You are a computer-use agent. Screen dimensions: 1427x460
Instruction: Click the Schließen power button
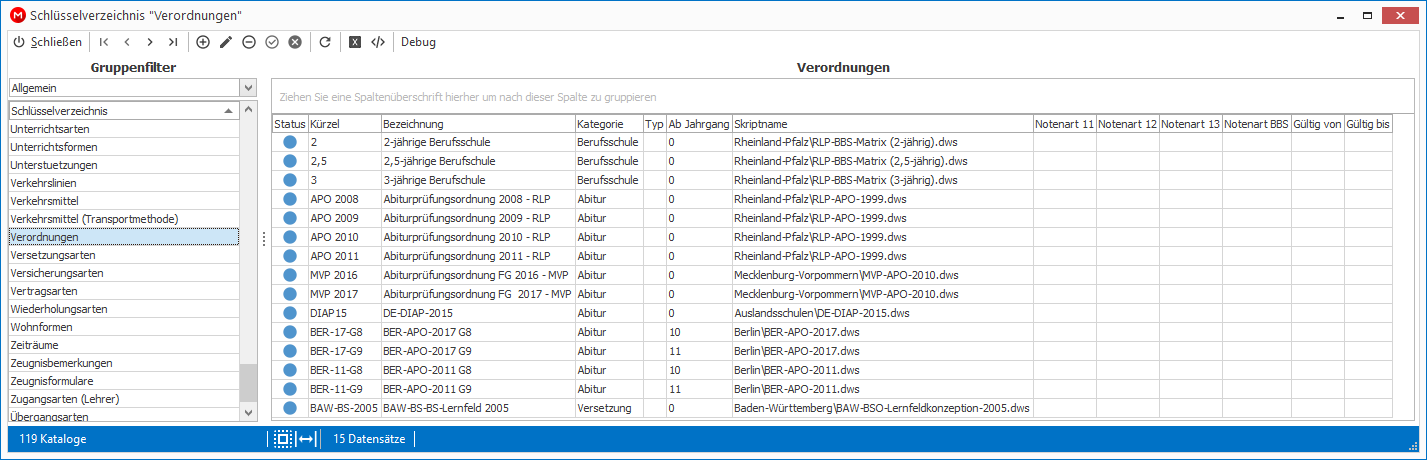(x=47, y=42)
